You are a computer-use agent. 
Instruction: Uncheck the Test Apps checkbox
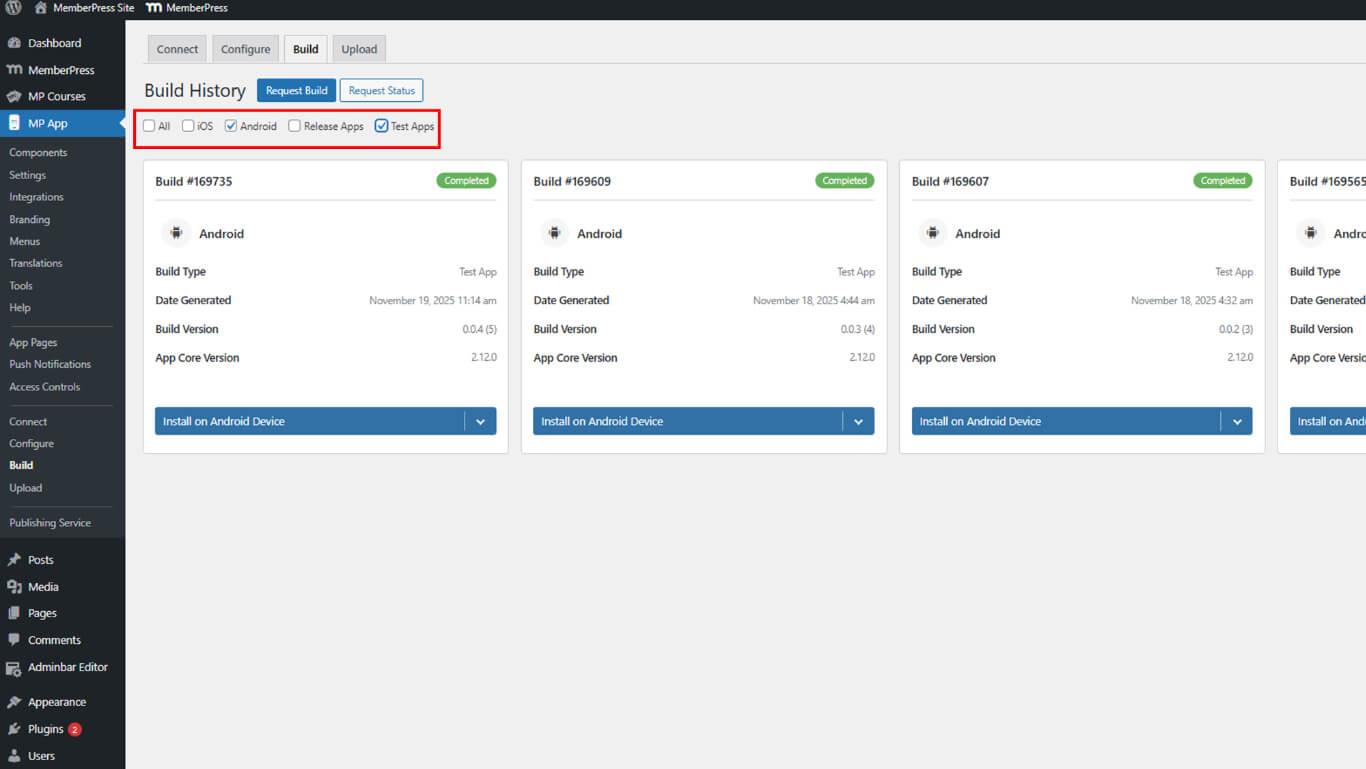coord(381,126)
